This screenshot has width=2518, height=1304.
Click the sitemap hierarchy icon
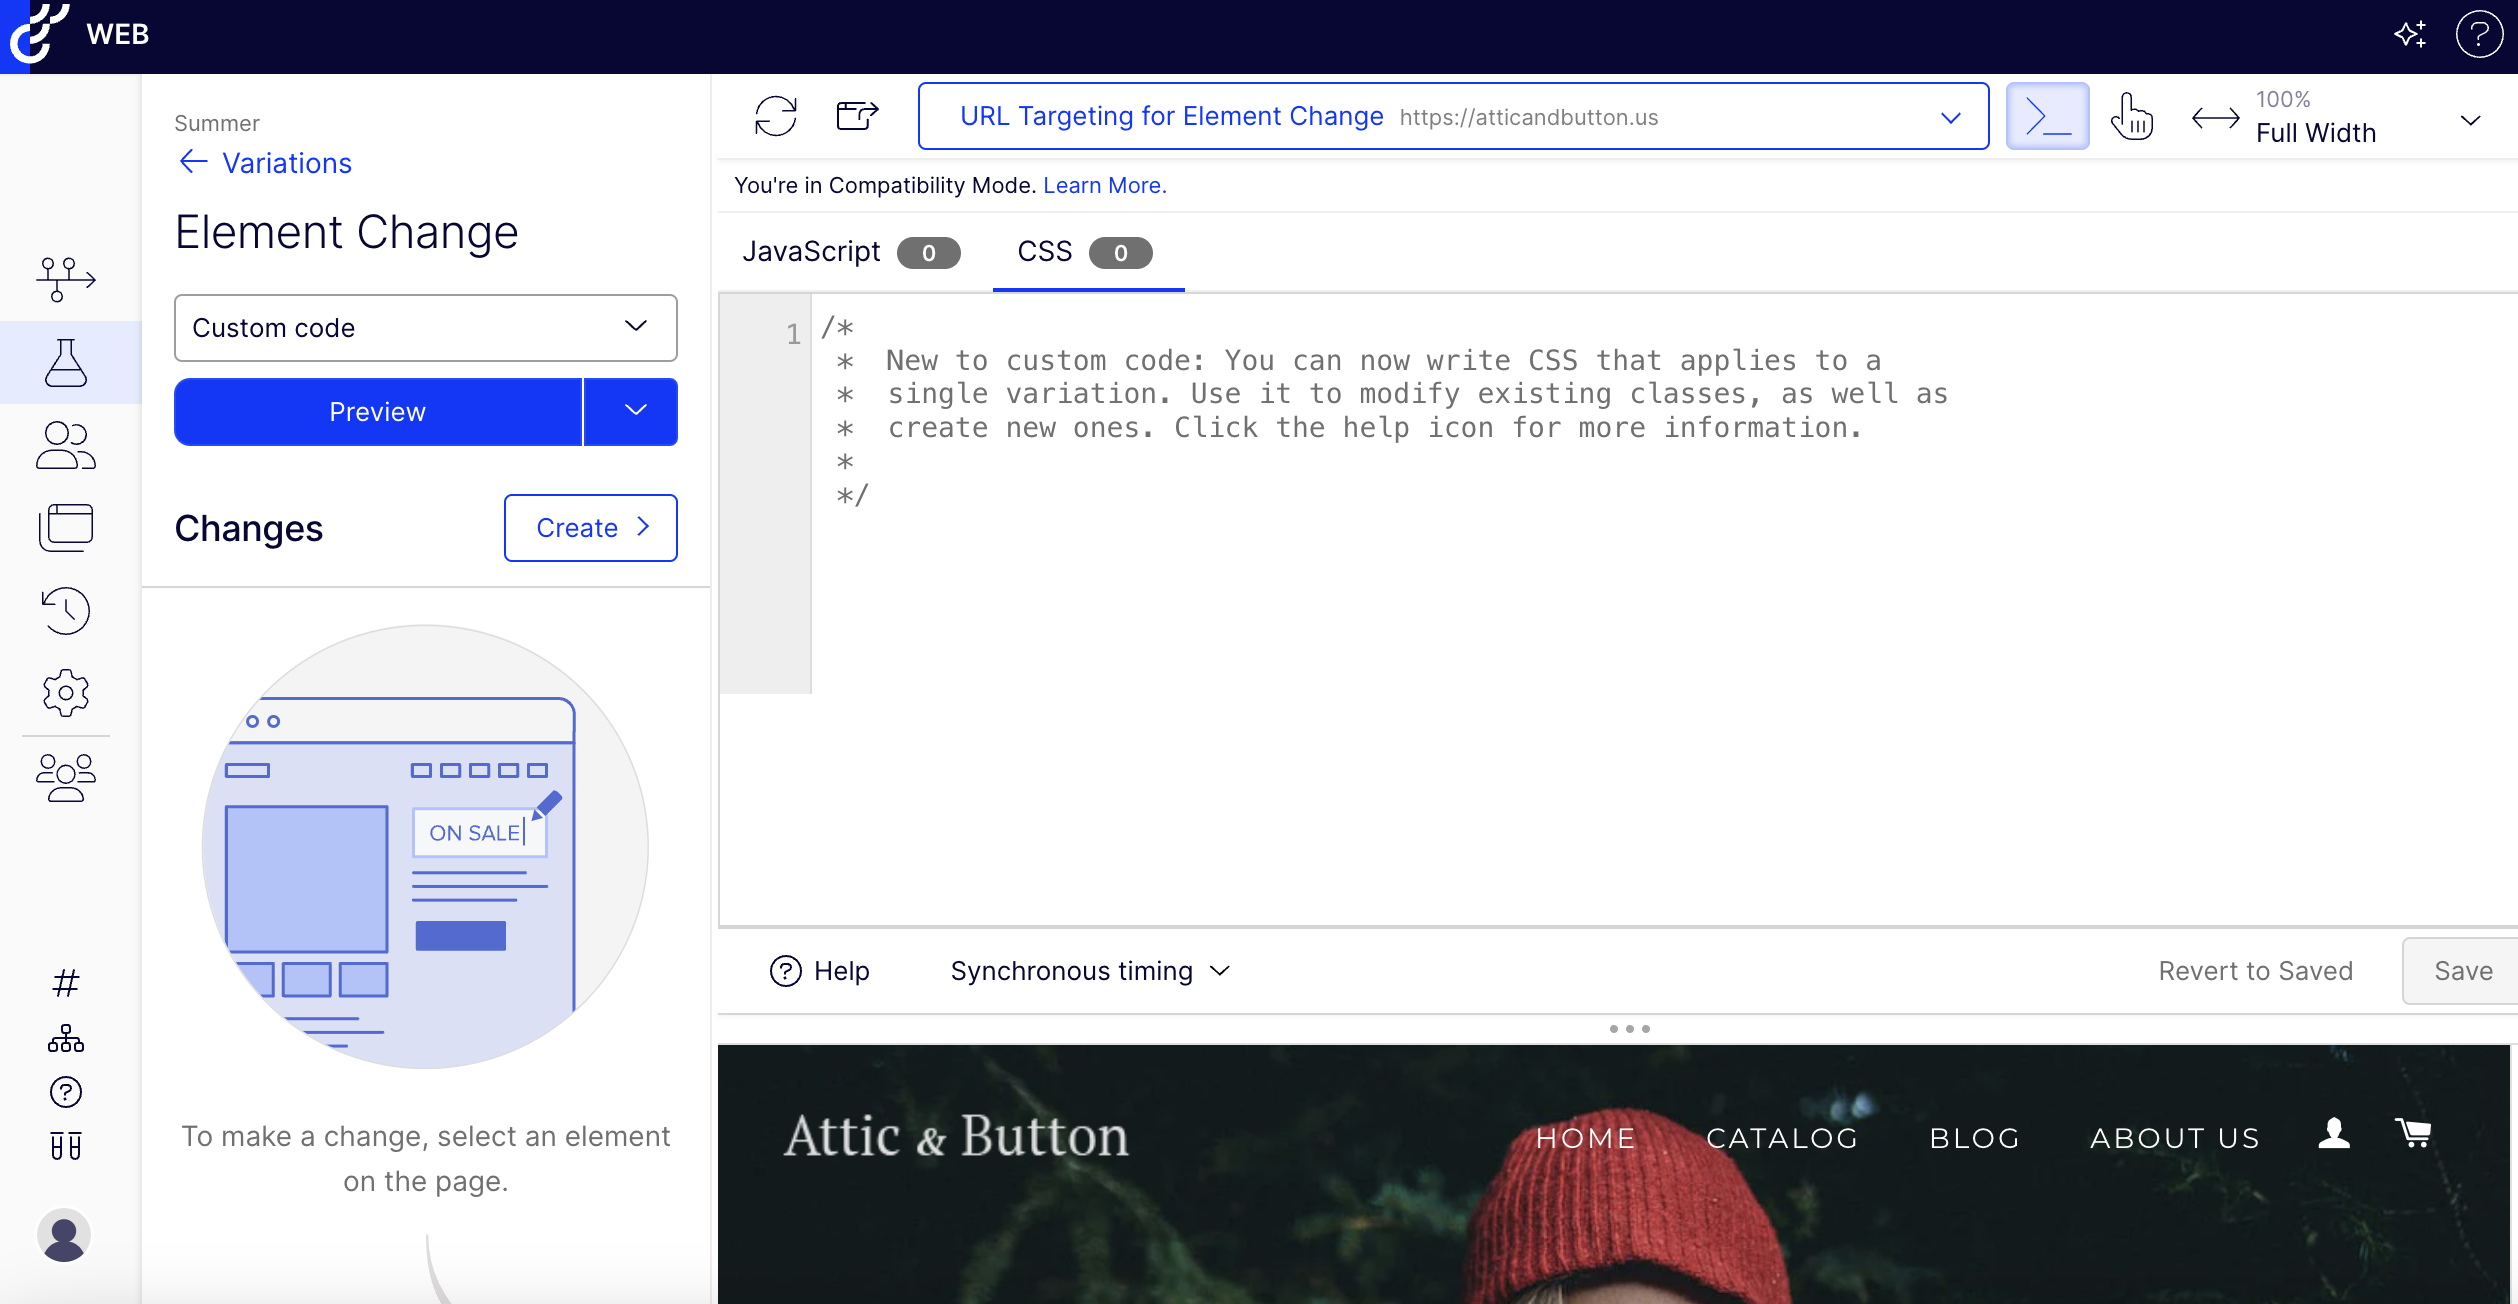click(64, 1037)
